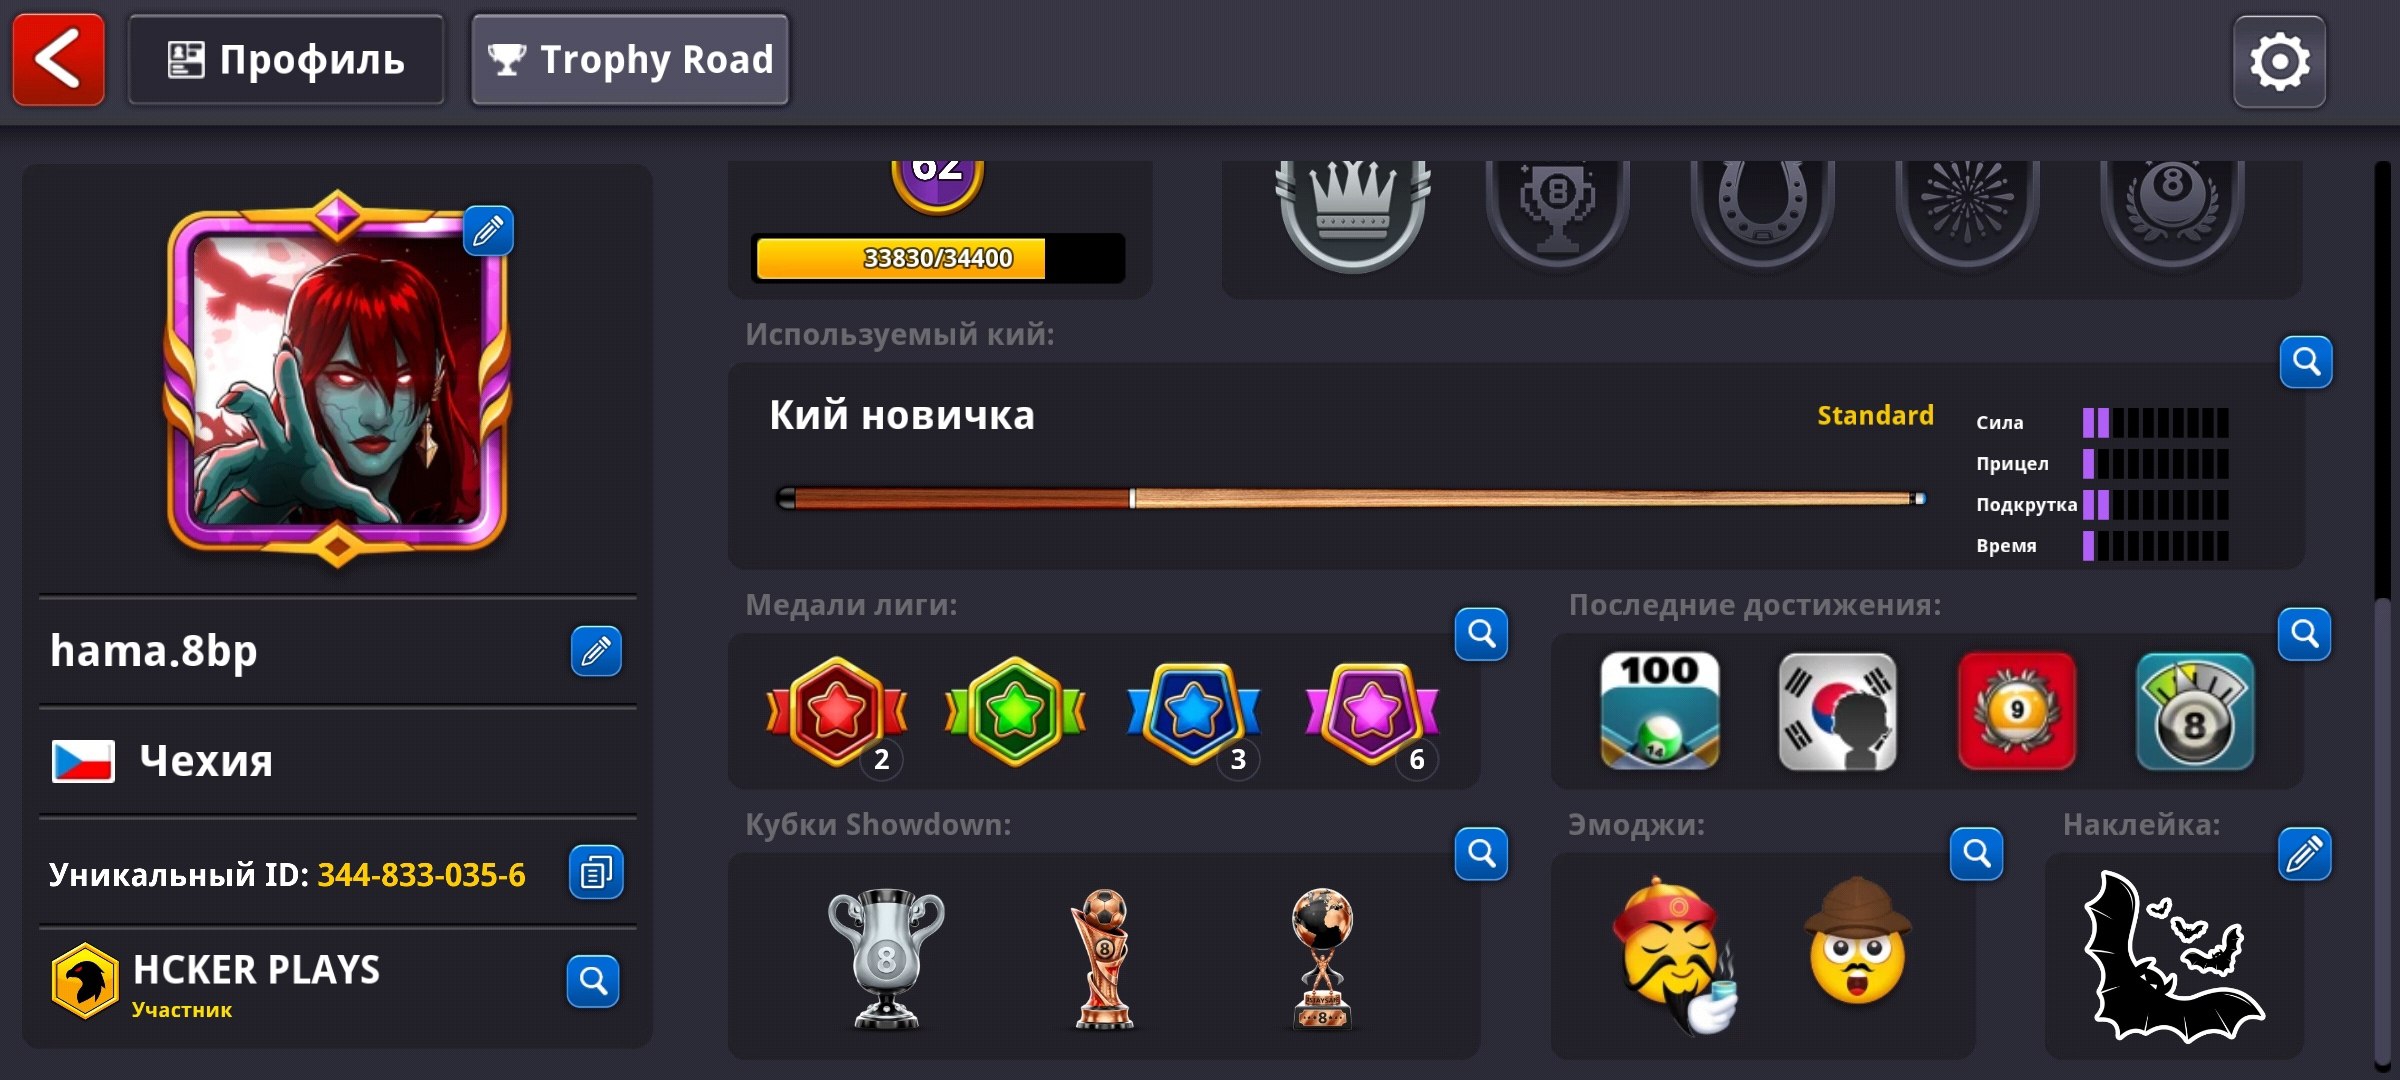
Task: Search the HCKER PLAYS club details
Action: pos(593,981)
